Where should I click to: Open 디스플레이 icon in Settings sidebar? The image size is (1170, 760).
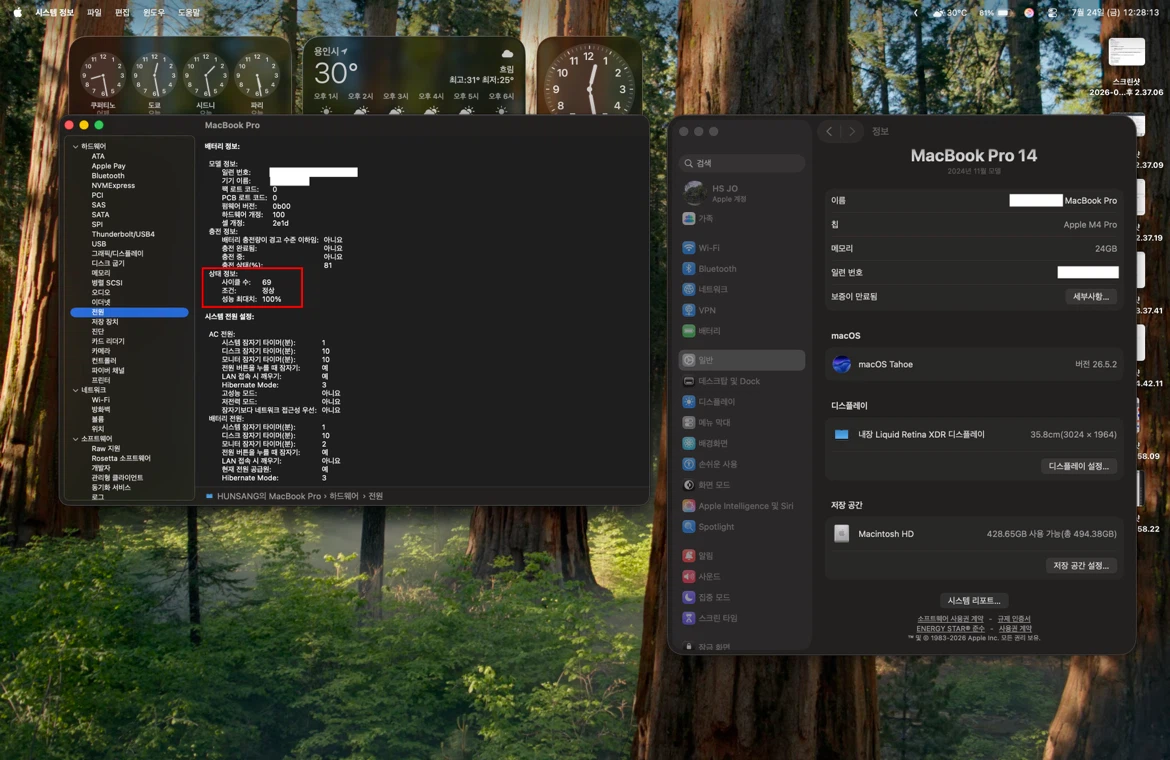point(689,402)
